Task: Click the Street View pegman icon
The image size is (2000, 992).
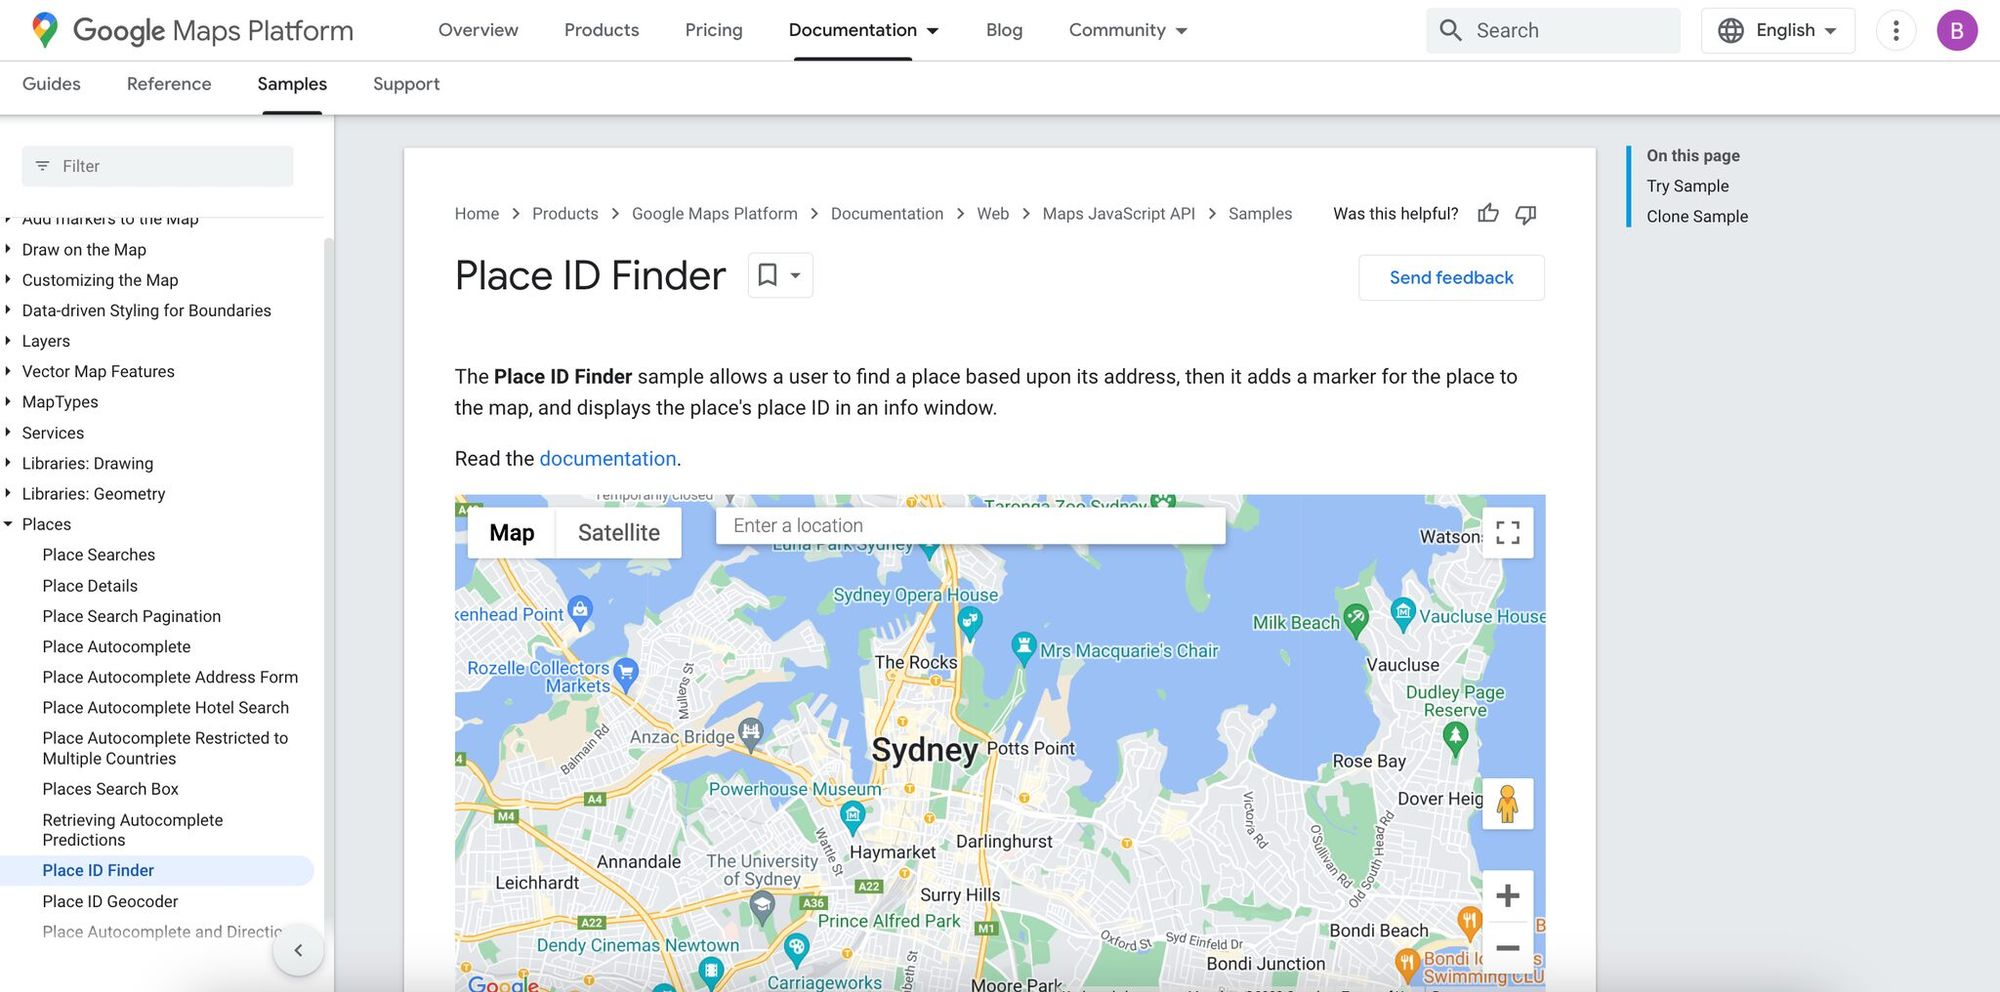Action: [1508, 804]
